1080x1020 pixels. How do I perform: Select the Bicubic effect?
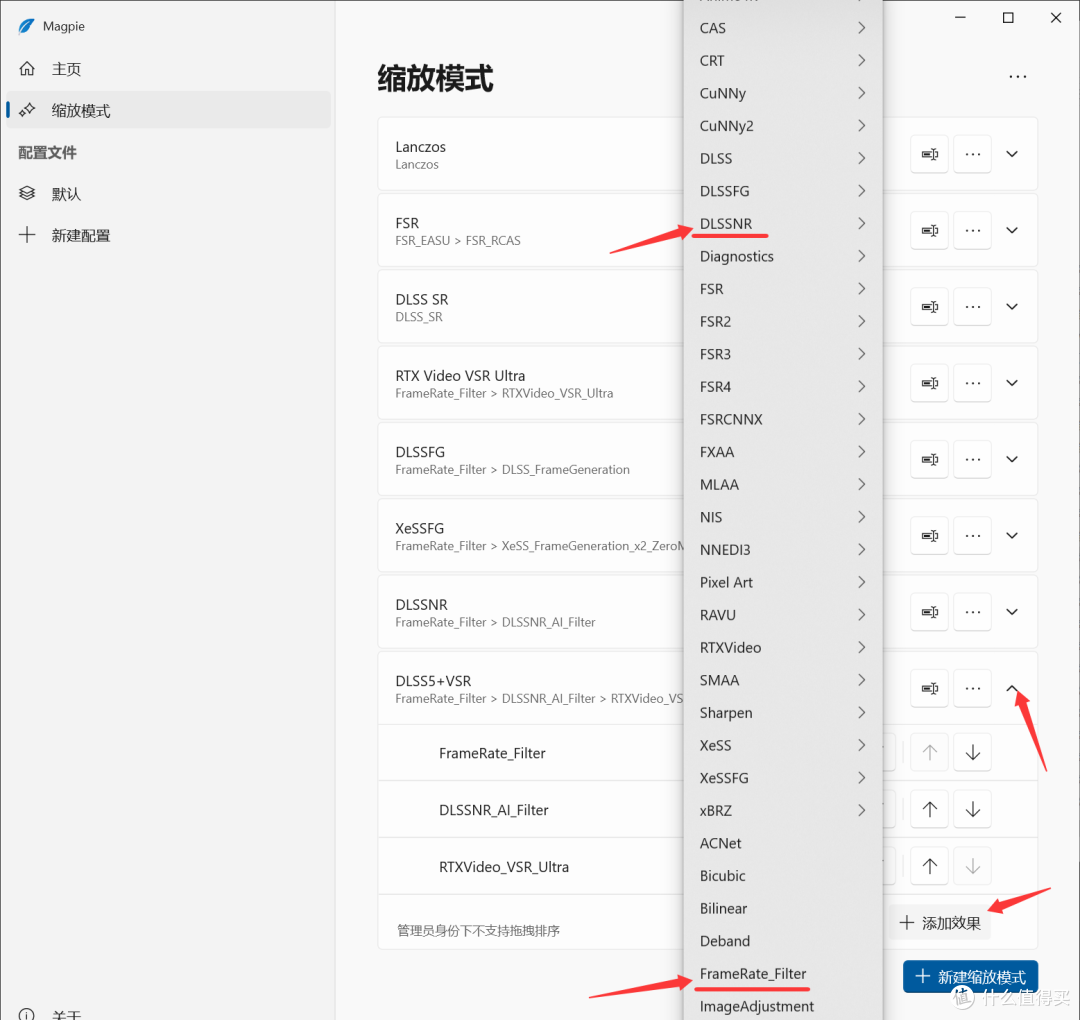pyautogui.click(x=783, y=876)
